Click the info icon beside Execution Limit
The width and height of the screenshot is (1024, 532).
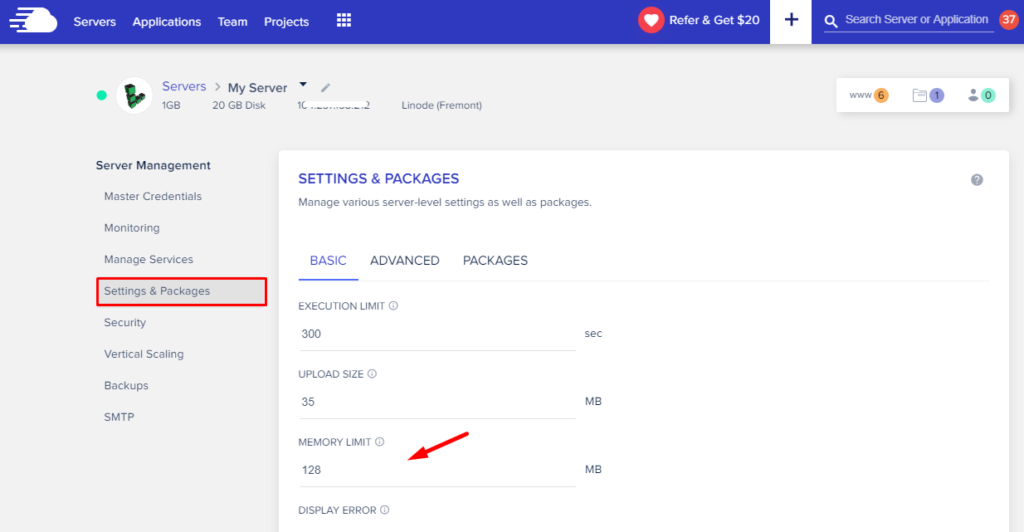(393, 306)
